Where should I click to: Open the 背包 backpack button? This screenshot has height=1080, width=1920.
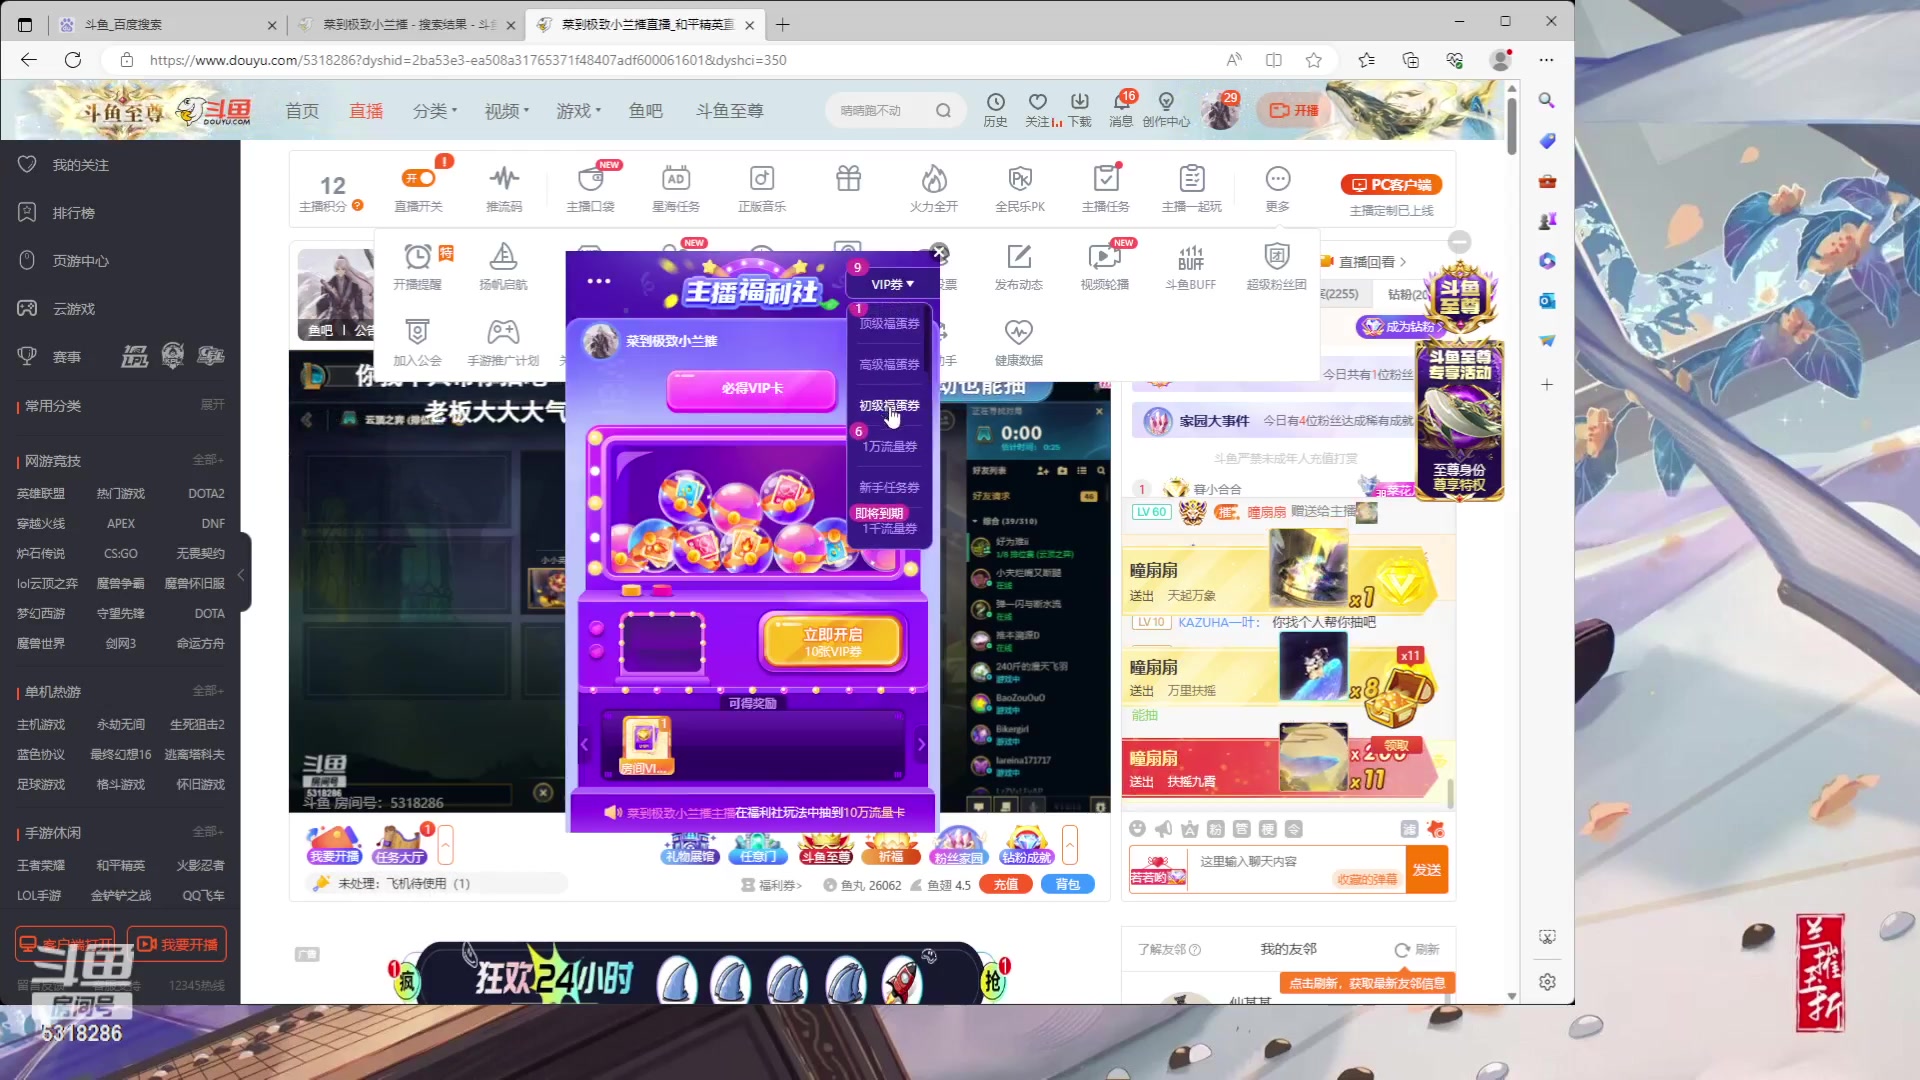[x=1068, y=885]
